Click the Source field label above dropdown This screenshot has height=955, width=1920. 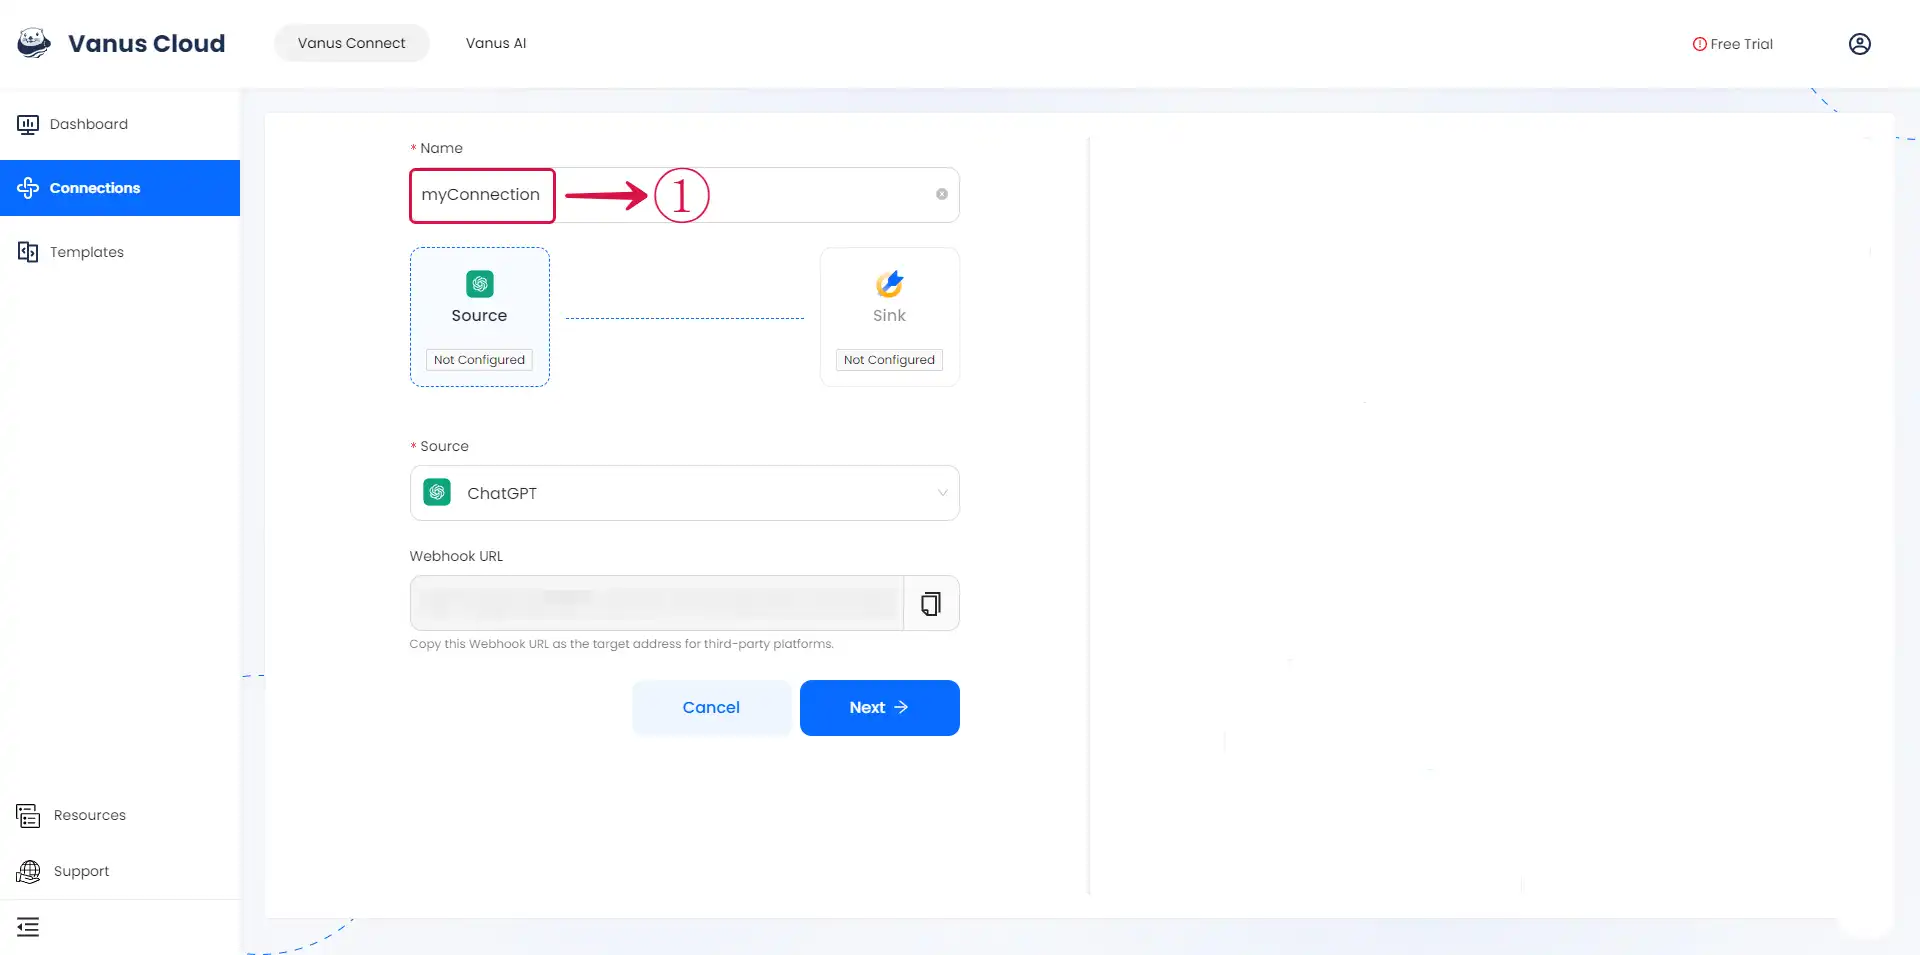point(444,446)
